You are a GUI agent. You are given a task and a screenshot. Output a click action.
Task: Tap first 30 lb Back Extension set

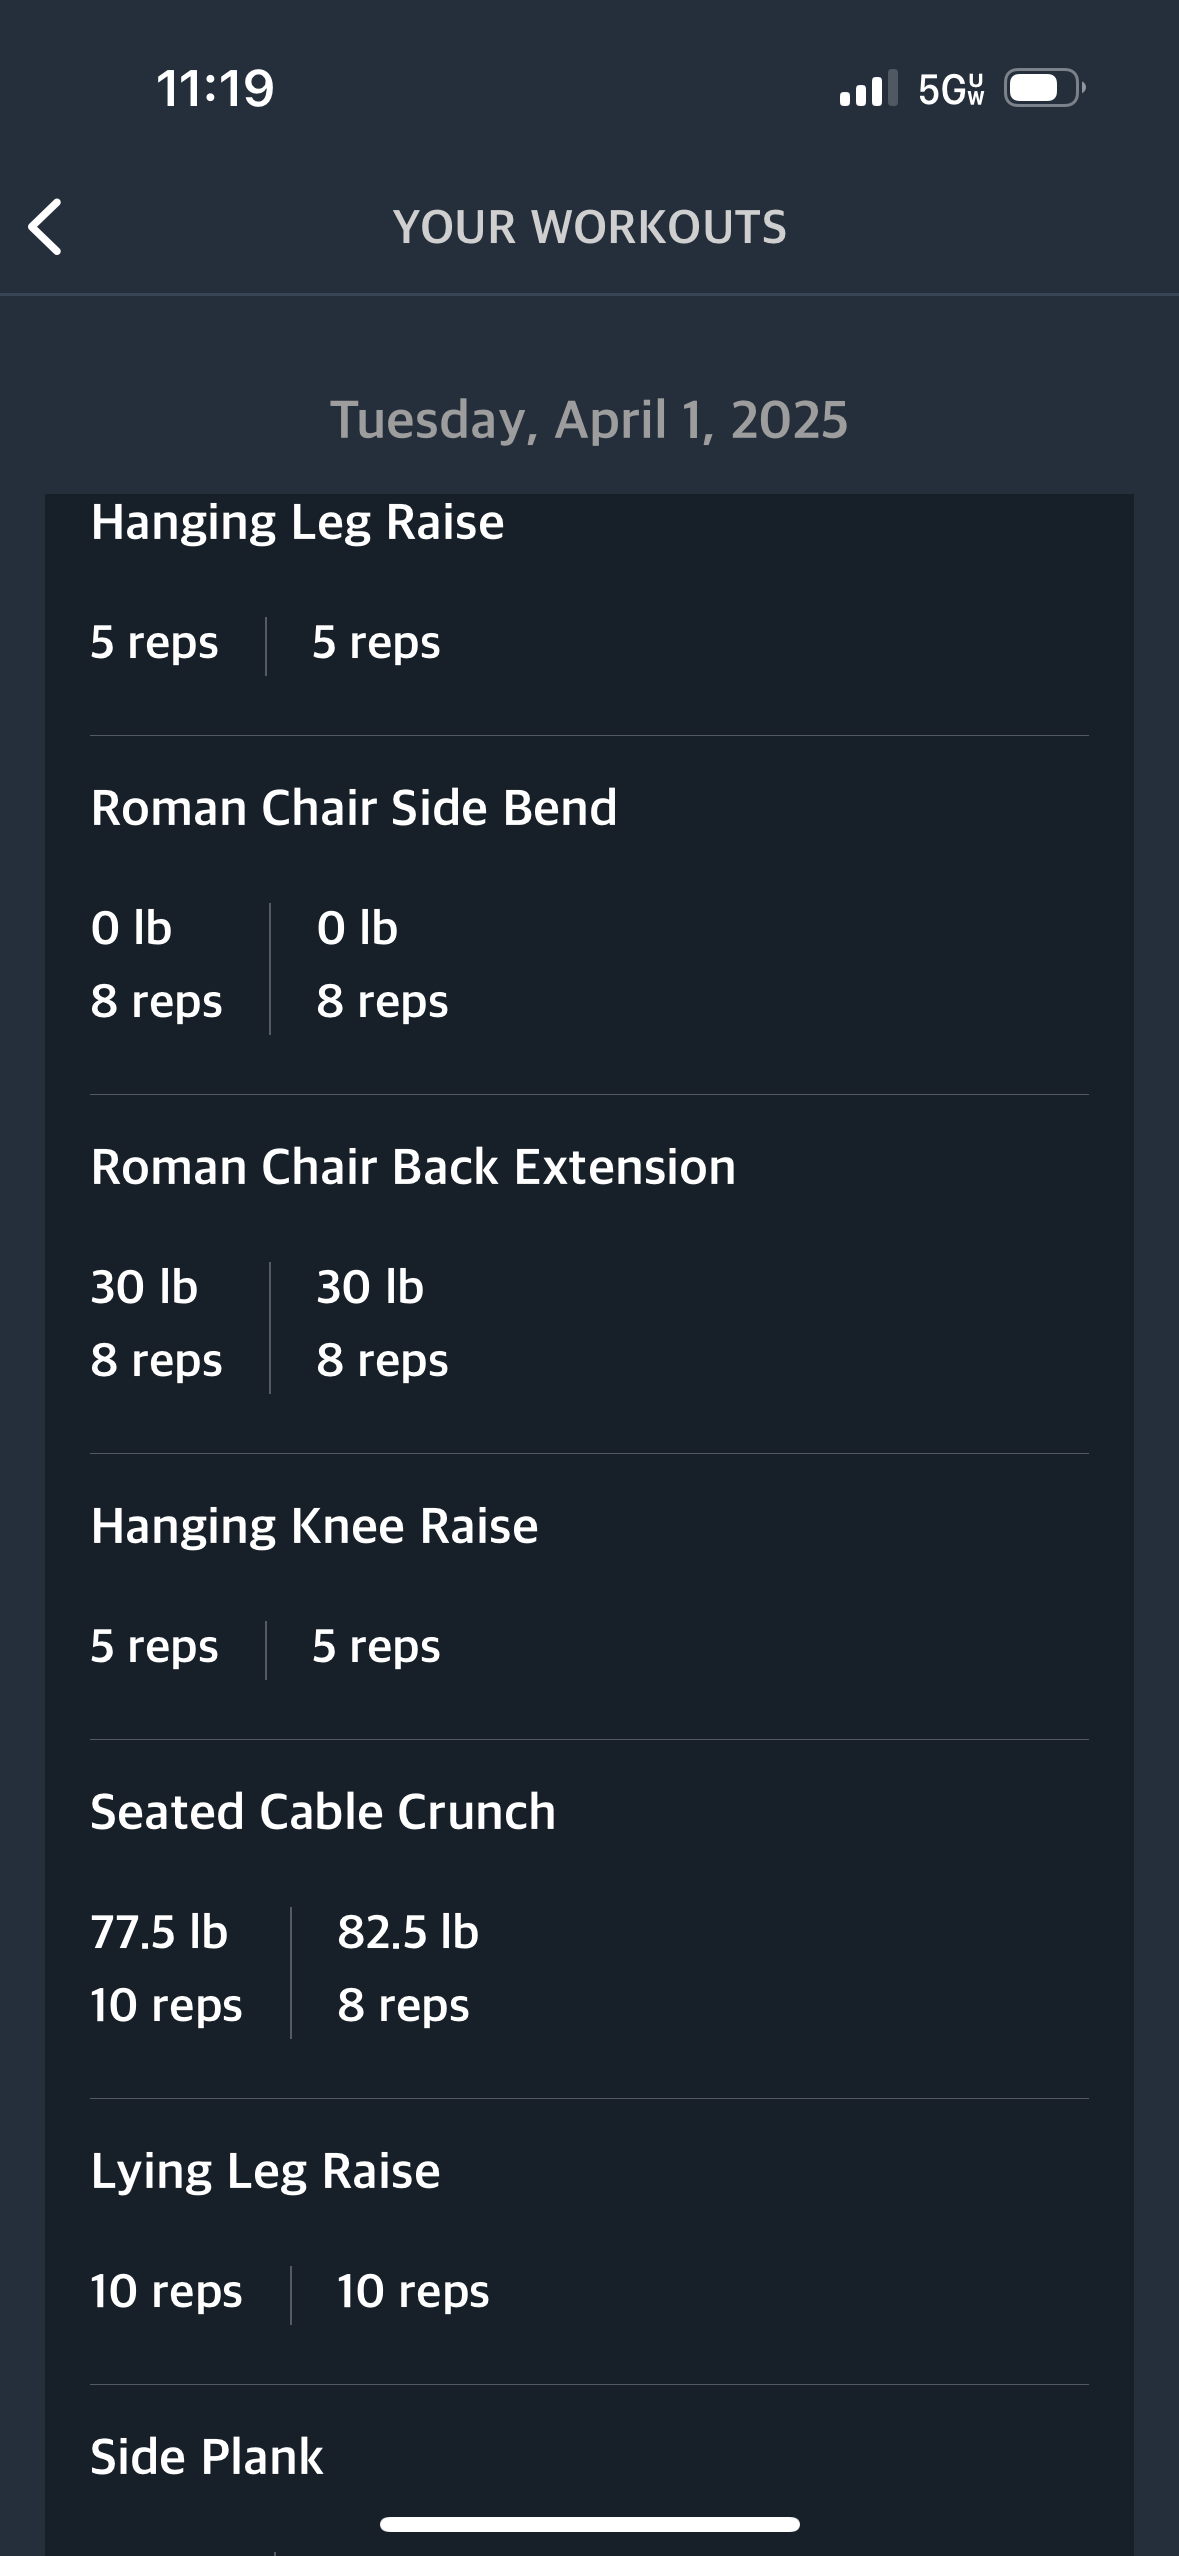155,1323
